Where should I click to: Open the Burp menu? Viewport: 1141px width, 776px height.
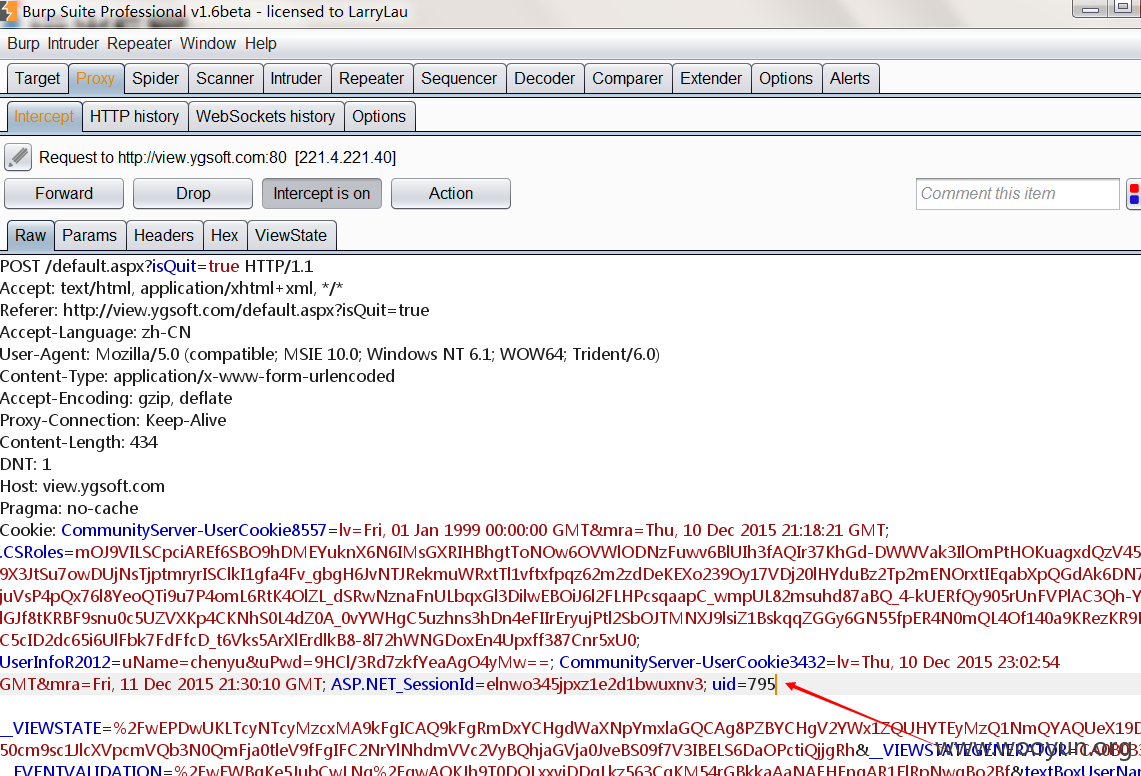pyautogui.click(x=23, y=44)
